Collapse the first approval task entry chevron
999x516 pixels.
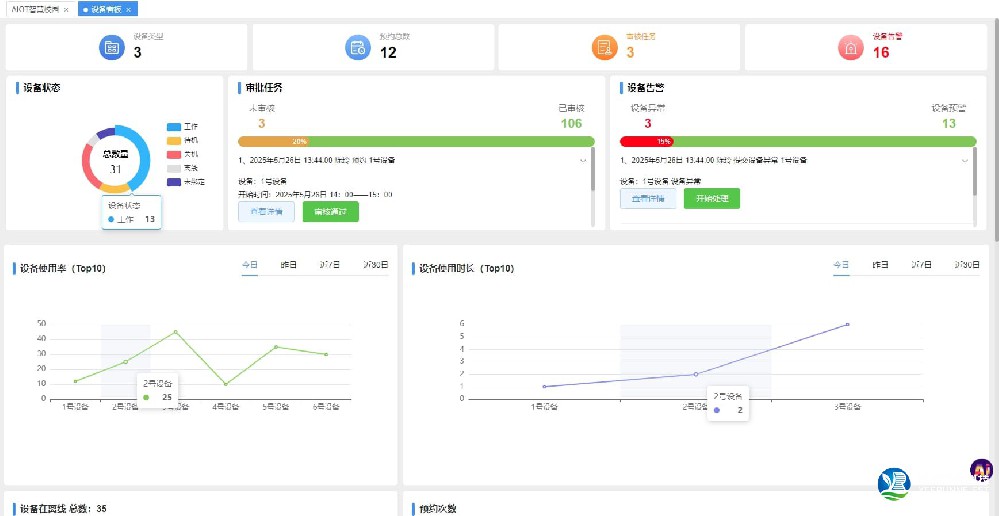[583, 160]
